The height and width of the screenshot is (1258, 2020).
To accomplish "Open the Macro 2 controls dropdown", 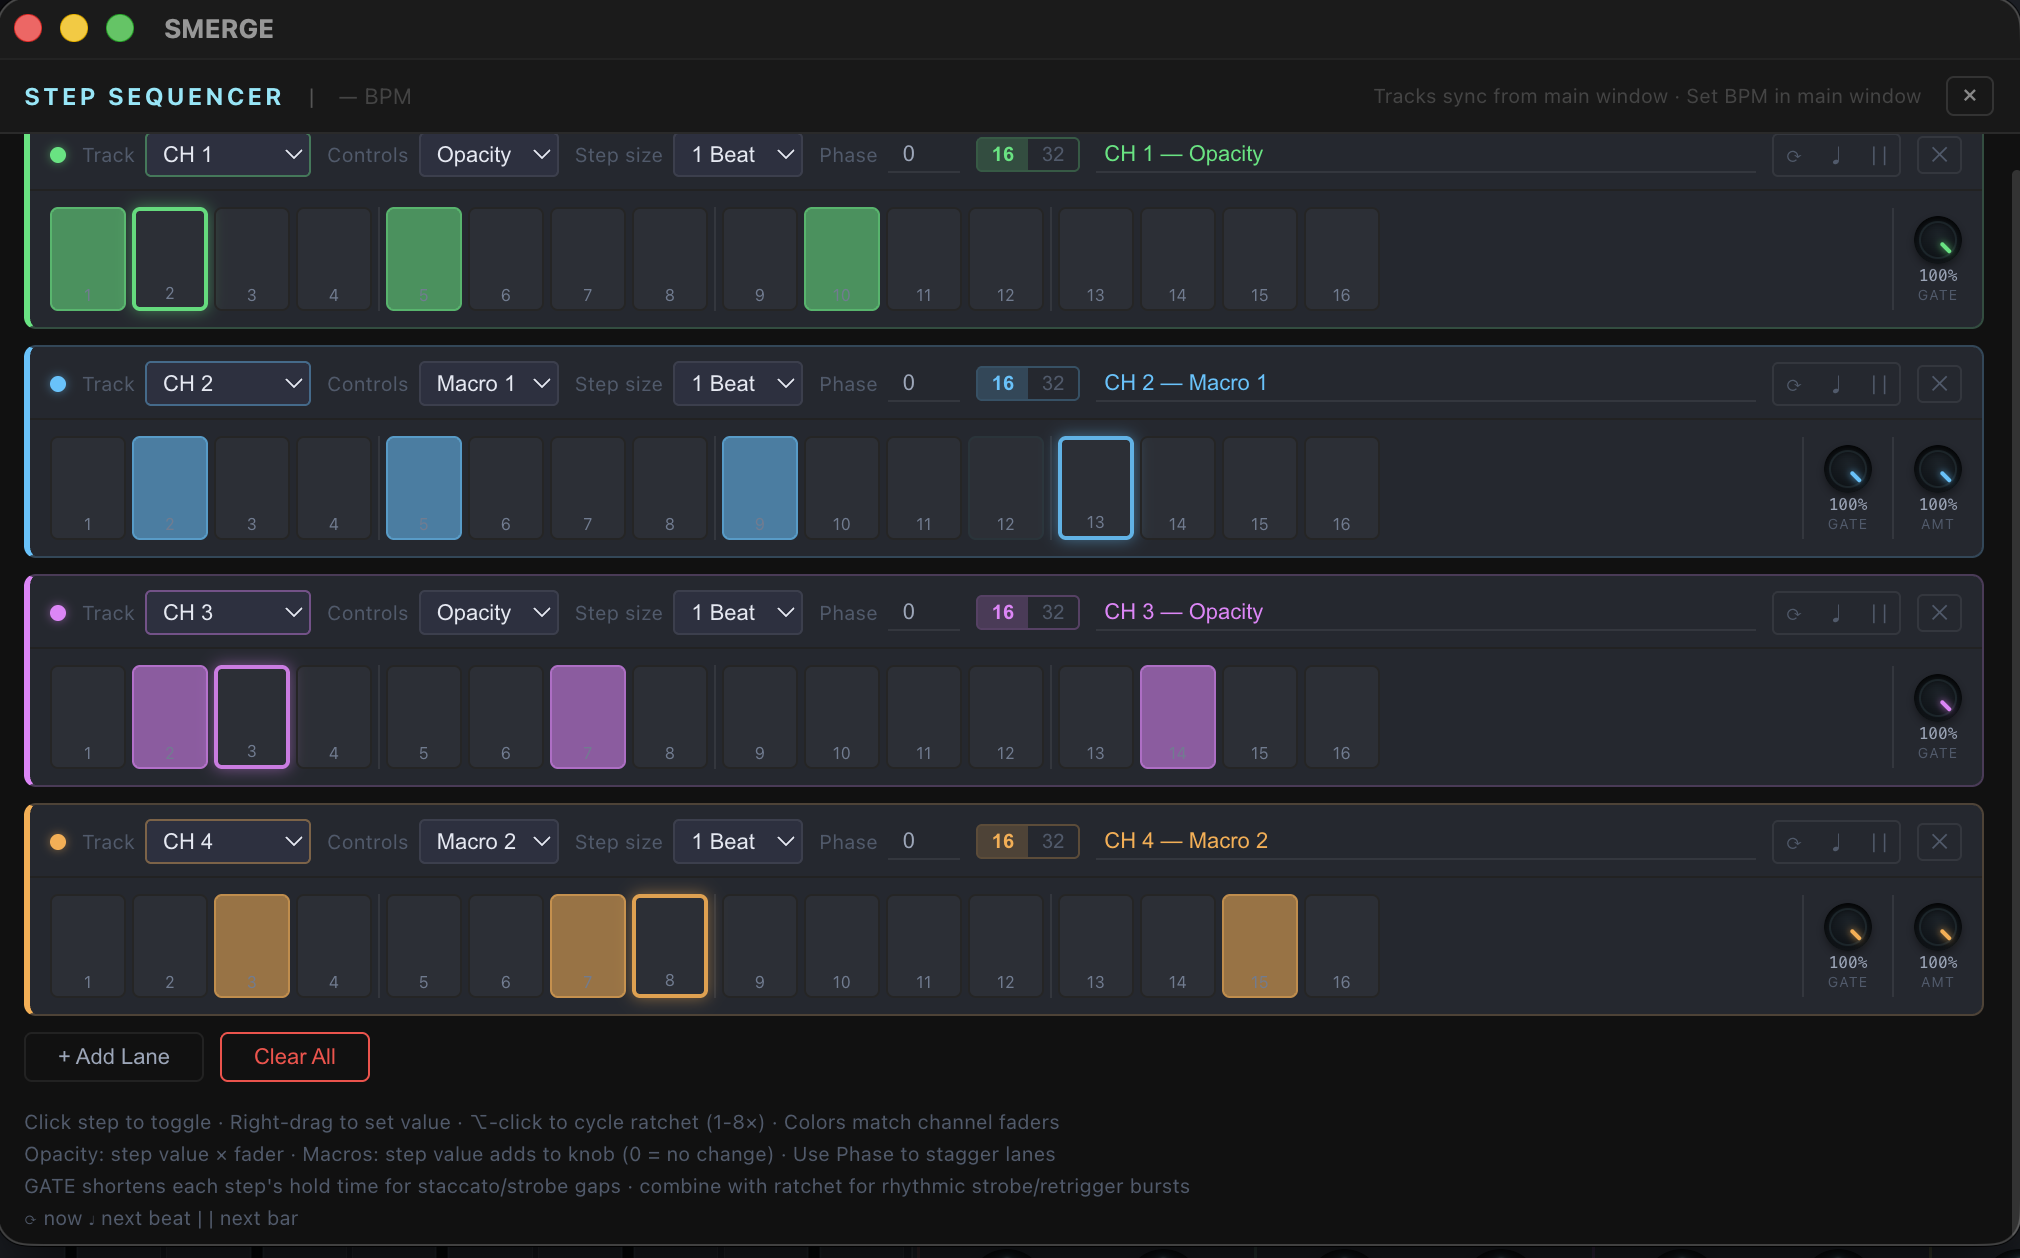I will point(489,842).
